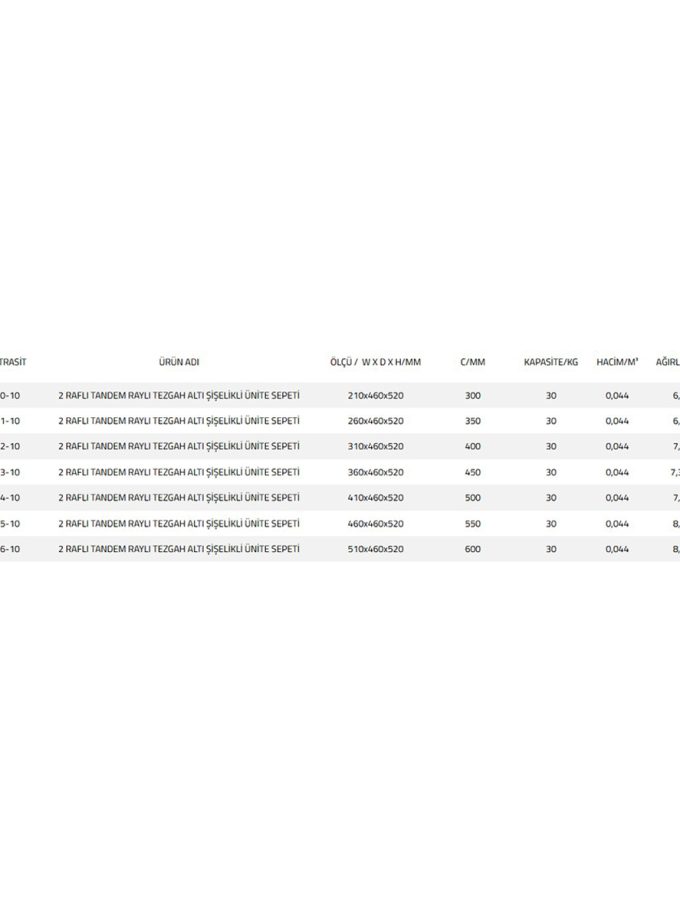Click the HACİM/M³ column header
Image resolution: width=680 pixels, height=920 pixels.
[617, 361]
